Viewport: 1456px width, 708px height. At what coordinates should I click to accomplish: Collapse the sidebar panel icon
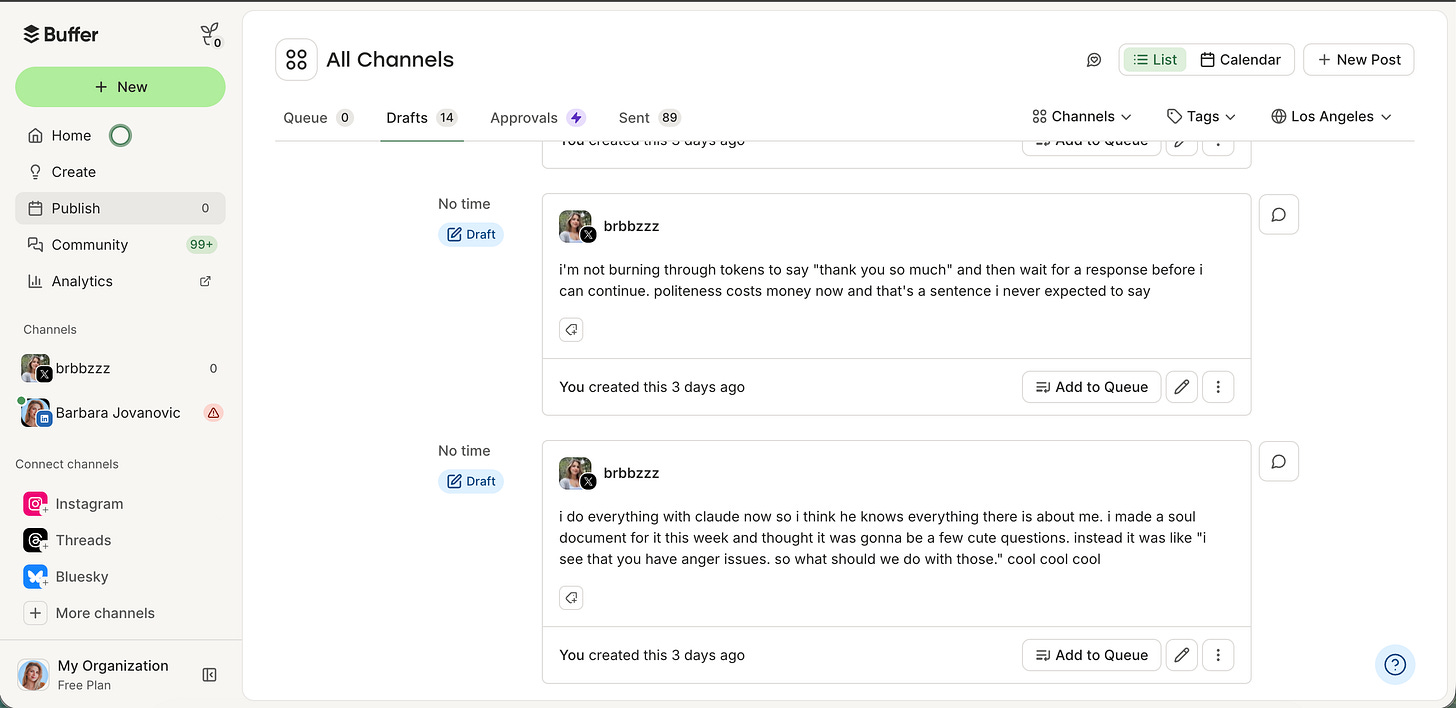tap(209, 675)
